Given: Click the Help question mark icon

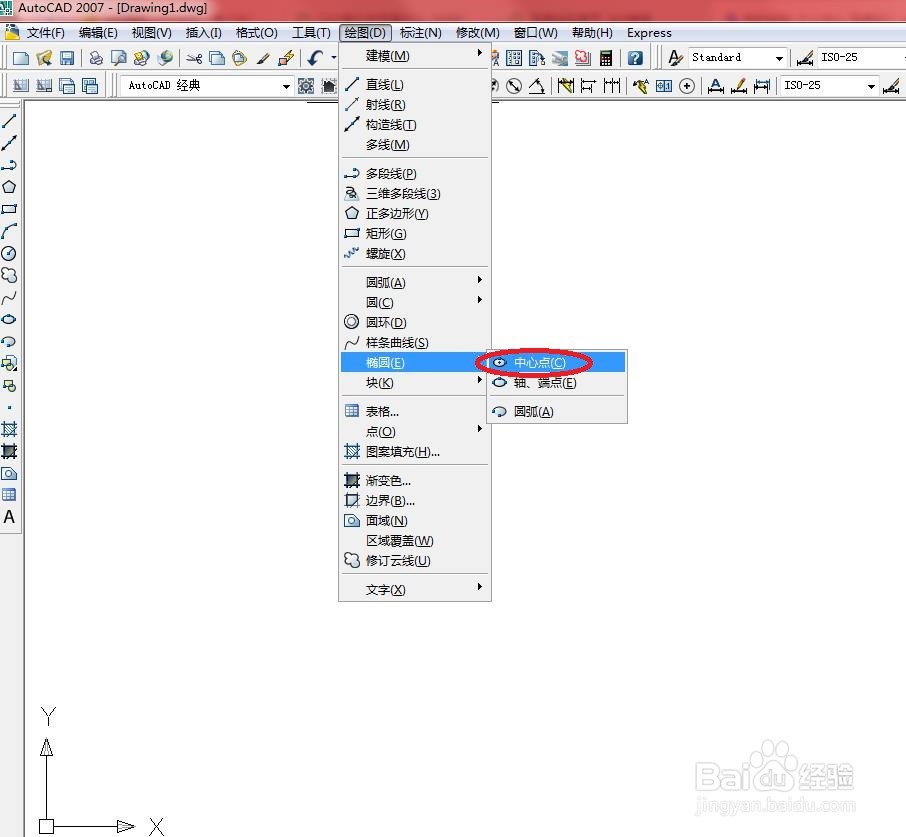Looking at the screenshot, I should click(634, 58).
